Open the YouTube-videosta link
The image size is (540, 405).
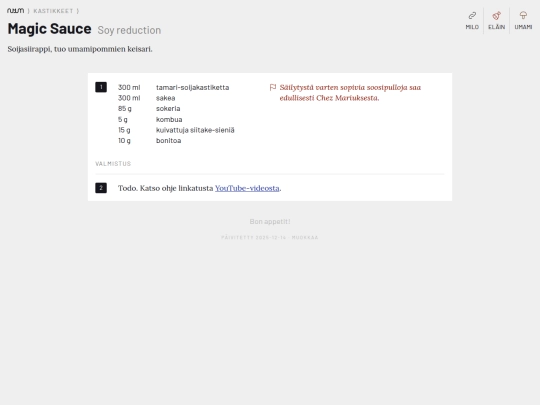click(x=247, y=188)
